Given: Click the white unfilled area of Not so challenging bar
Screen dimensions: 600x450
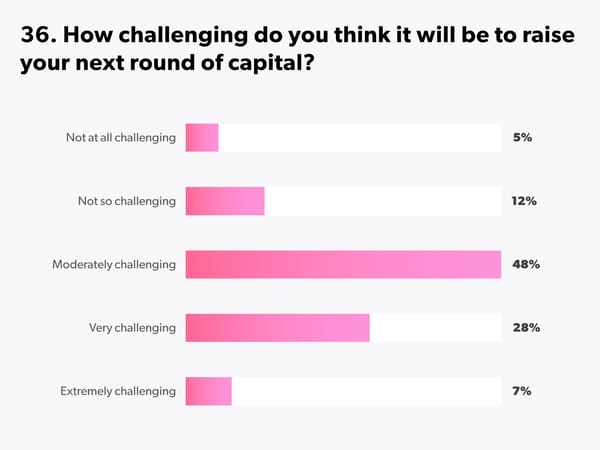Looking at the screenshot, I should click(382, 201).
